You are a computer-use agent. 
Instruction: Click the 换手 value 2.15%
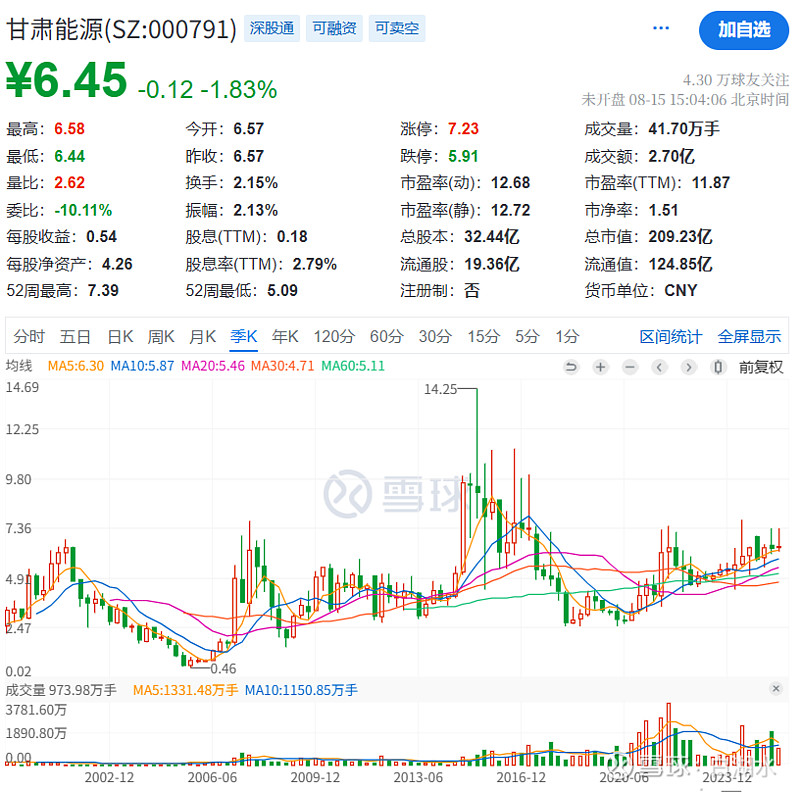(x=256, y=183)
